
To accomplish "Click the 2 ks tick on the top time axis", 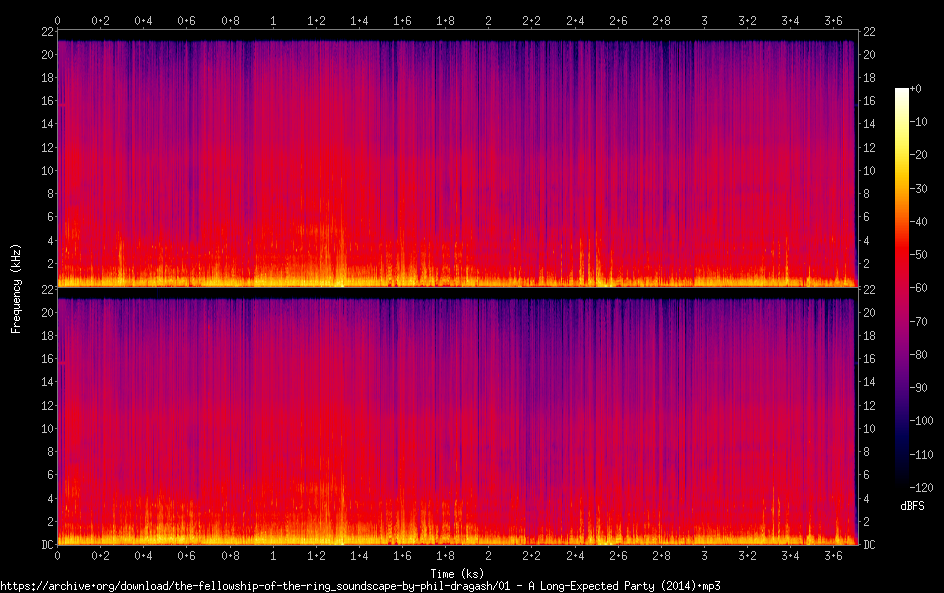I will tap(488, 20).
